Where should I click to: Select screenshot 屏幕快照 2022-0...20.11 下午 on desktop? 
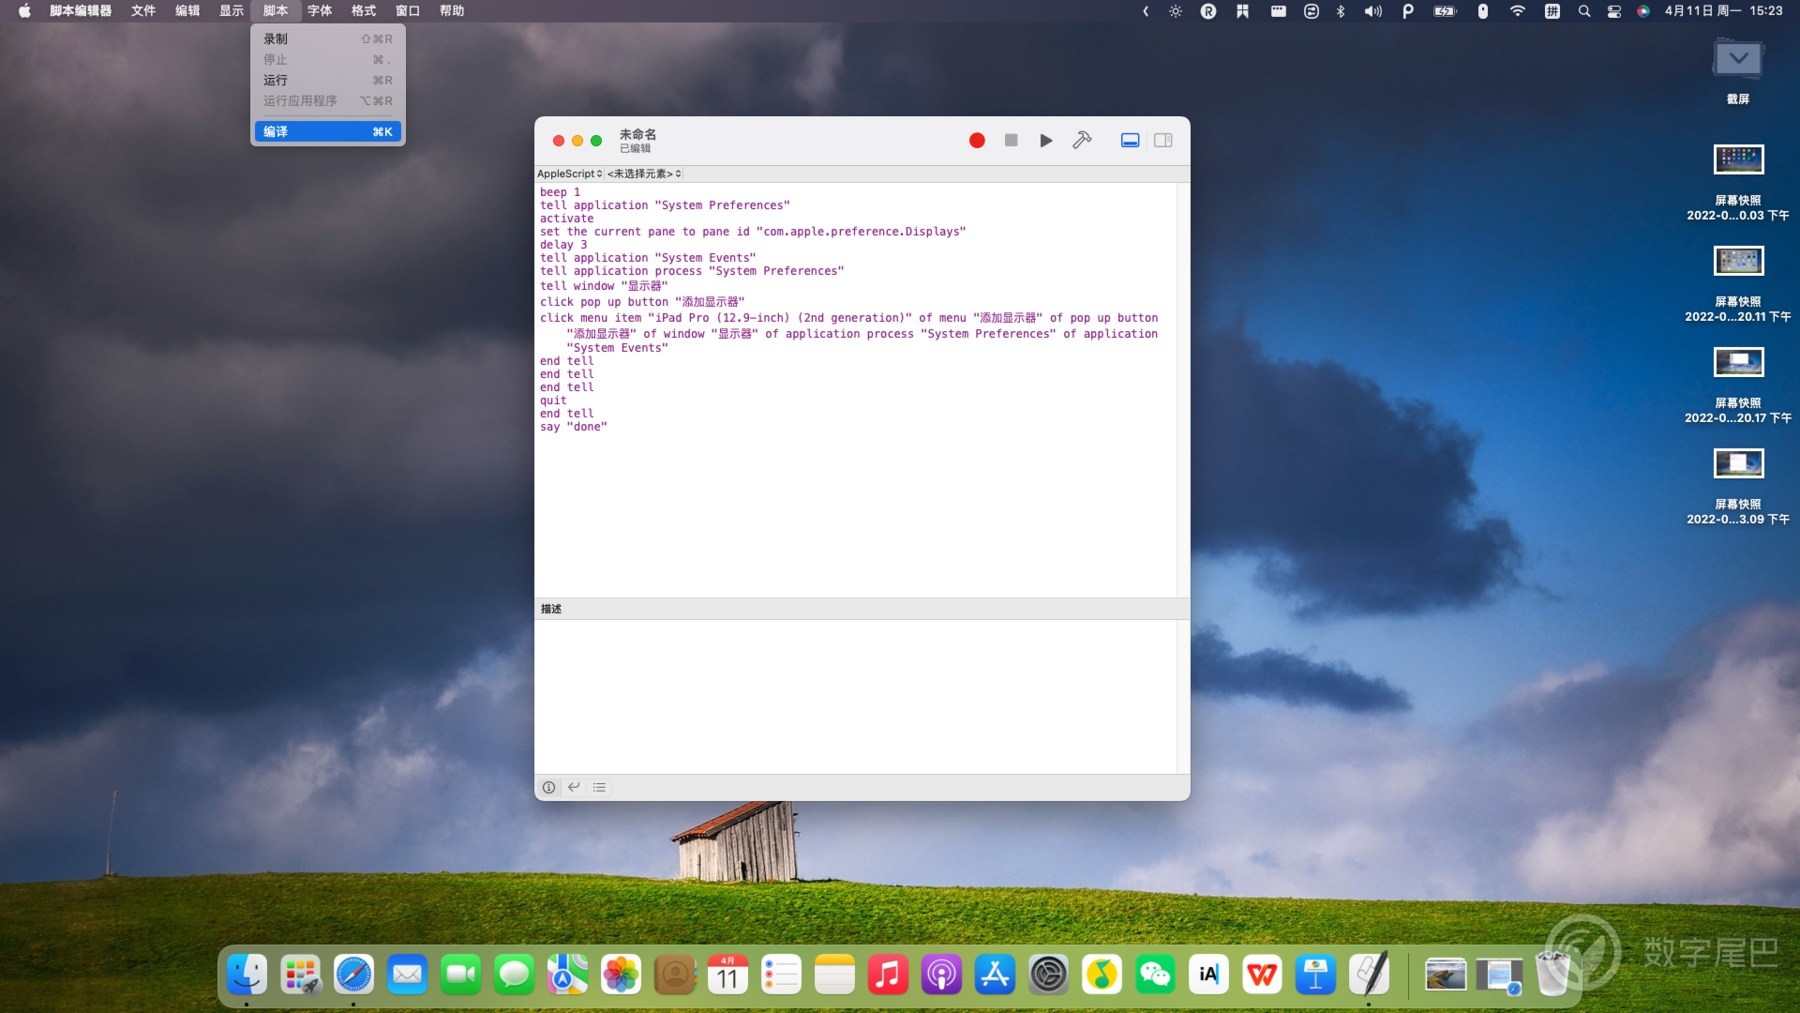[x=1738, y=261]
